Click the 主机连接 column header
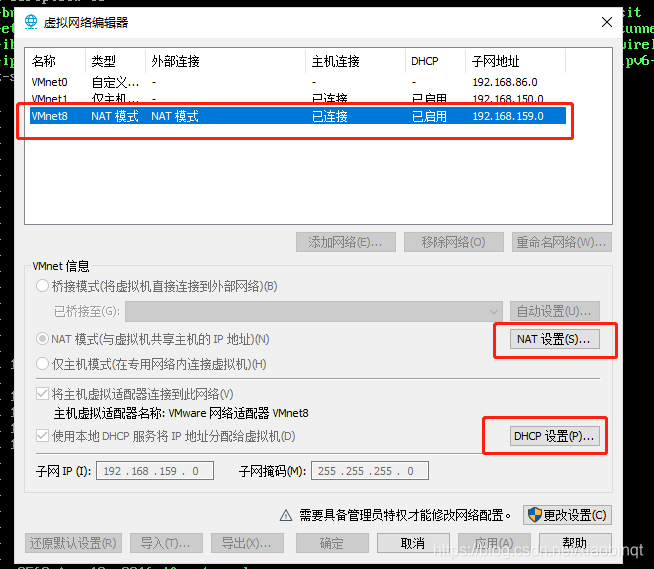 [355, 61]
